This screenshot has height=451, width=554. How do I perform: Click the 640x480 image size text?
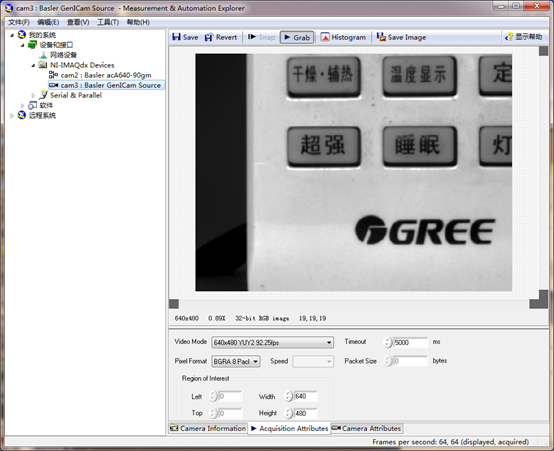[187, 318]
